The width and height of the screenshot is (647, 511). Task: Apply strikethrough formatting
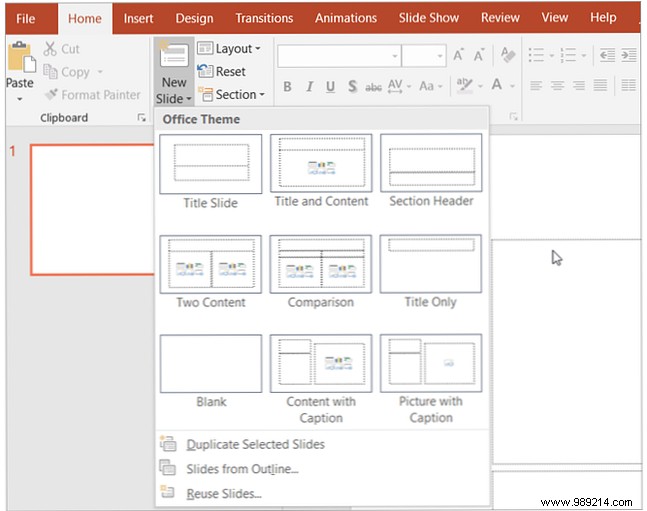pos(373,87)
